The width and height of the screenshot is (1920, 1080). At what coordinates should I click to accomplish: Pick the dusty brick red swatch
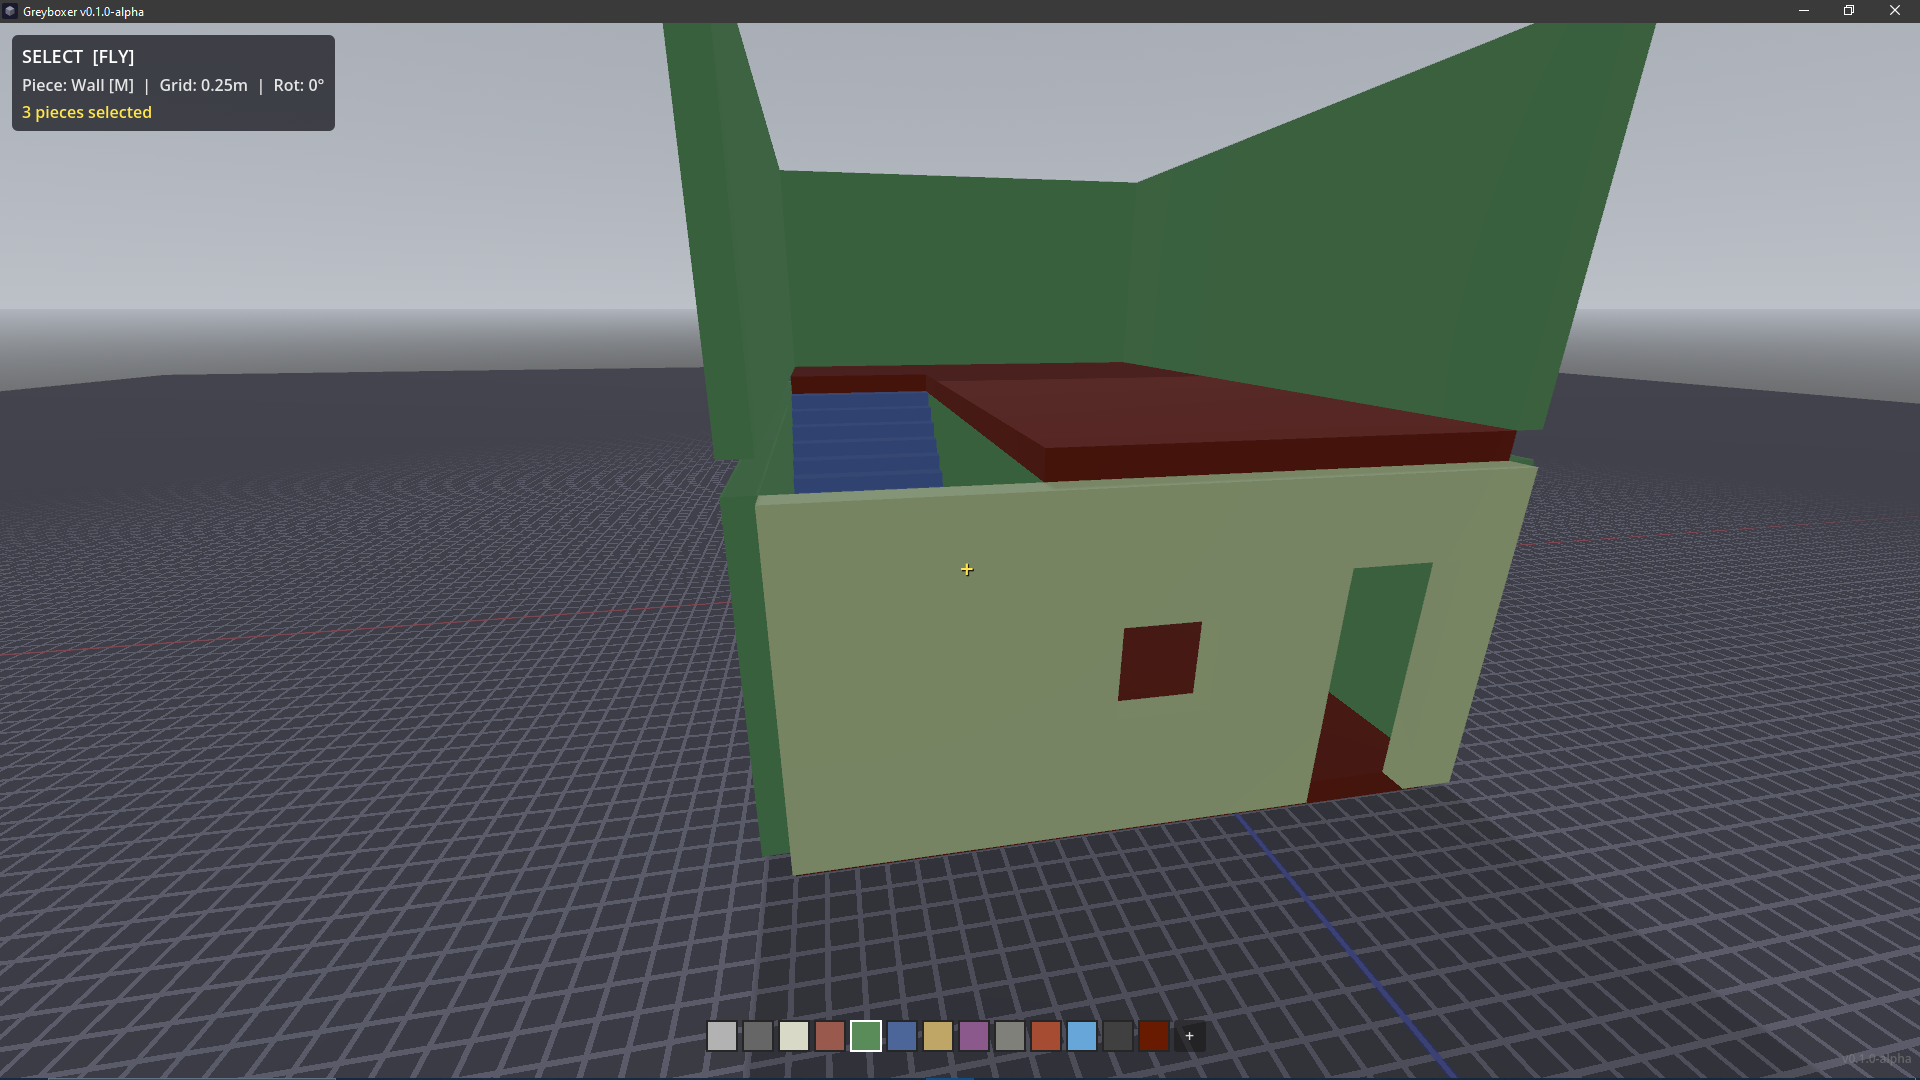829,1036
